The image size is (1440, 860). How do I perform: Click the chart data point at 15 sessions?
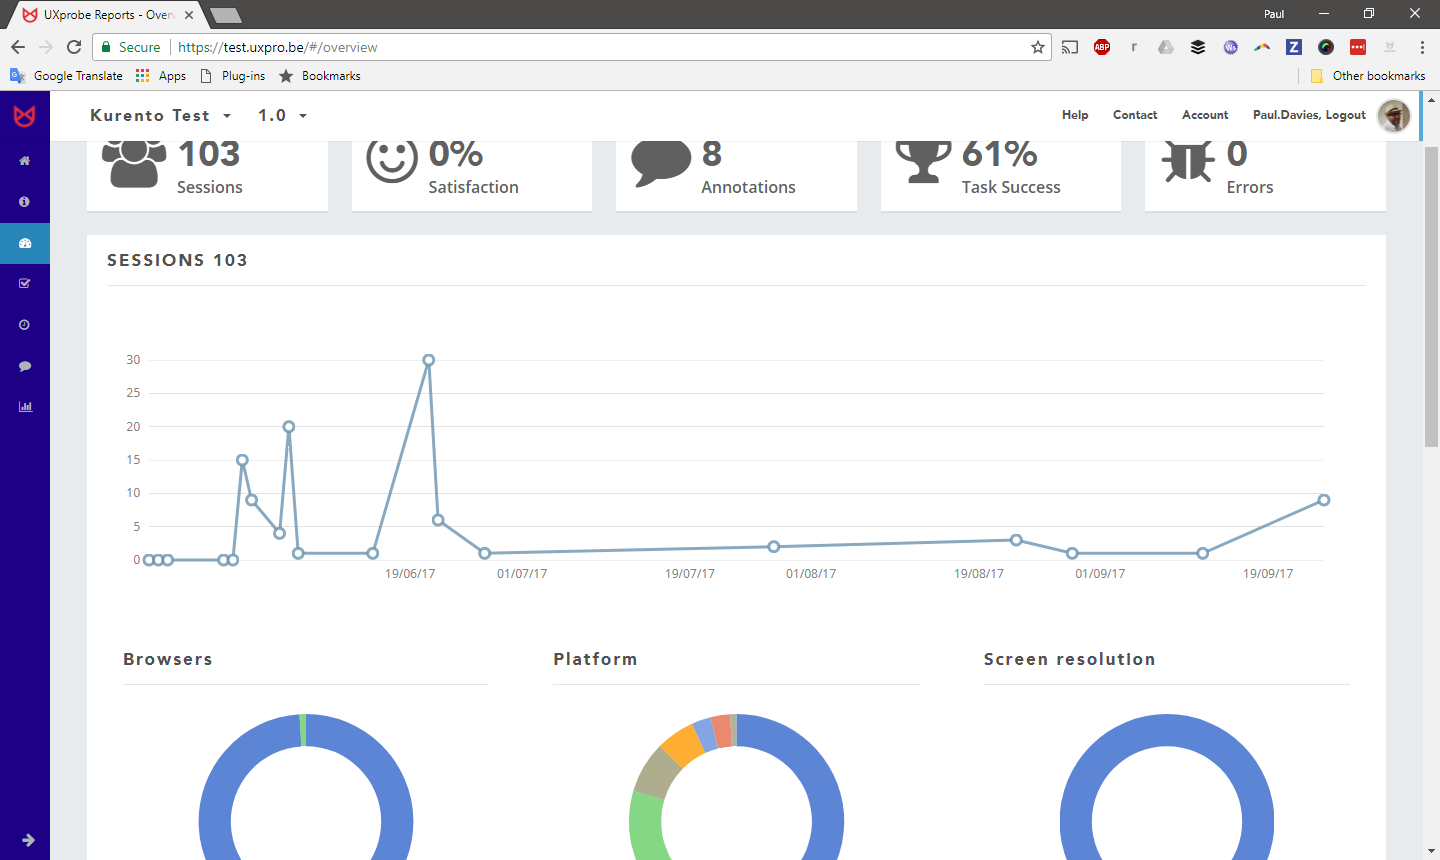242,460
